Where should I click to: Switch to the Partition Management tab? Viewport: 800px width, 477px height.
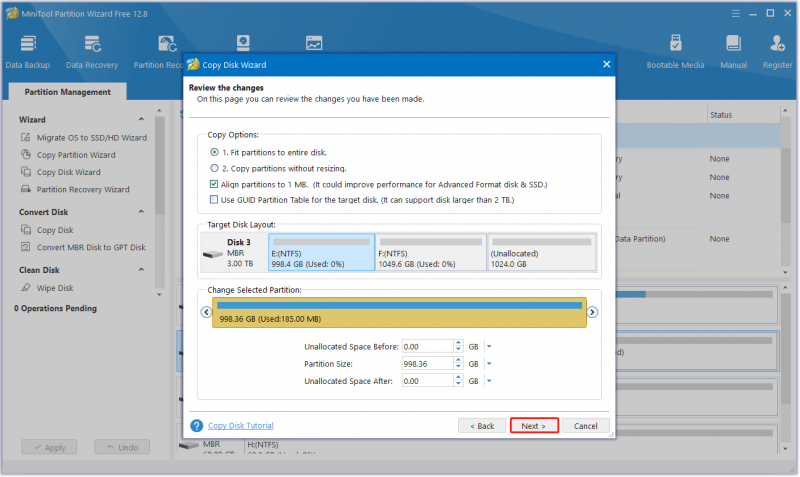(67, 92)
